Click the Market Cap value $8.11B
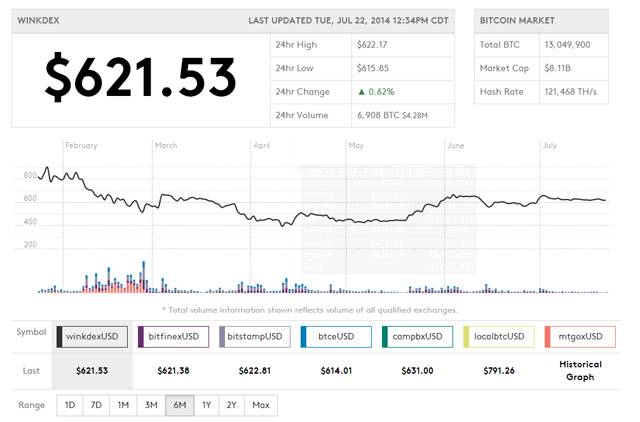The height and width of the screenshot is (422, 640). coord(558,68)
